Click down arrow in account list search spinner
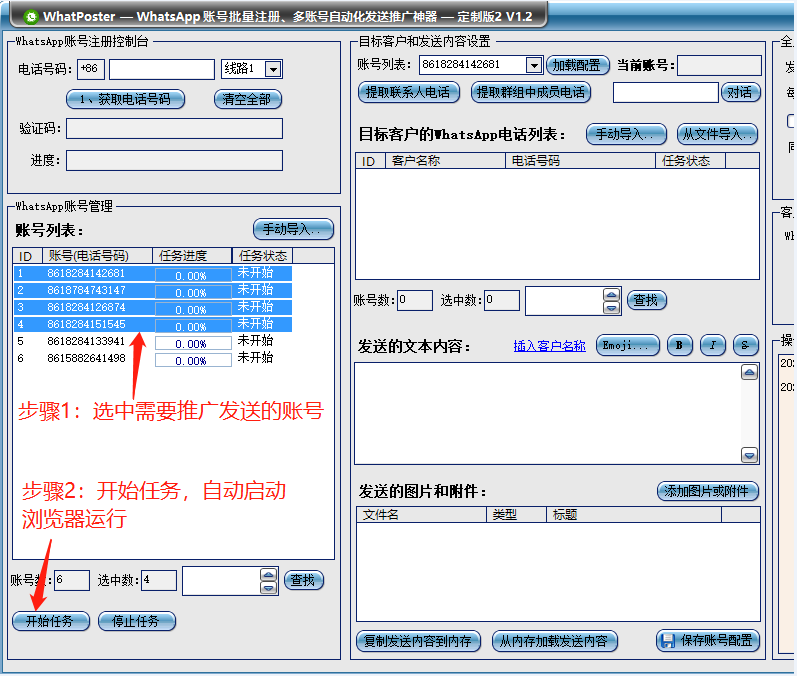797x676 pixels. 268,588
